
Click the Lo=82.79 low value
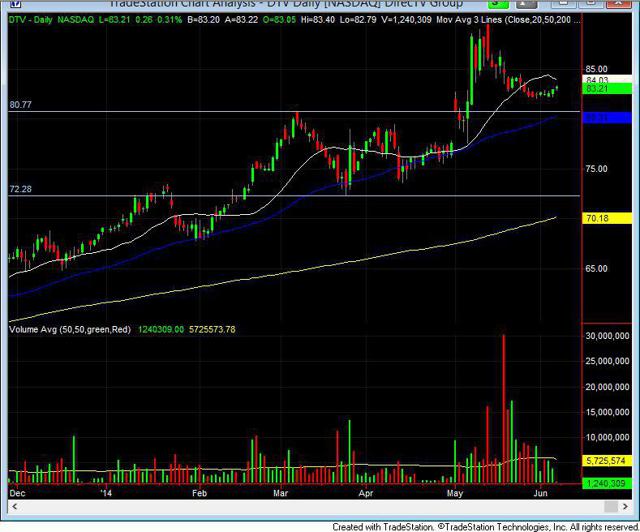pos(358,20)
